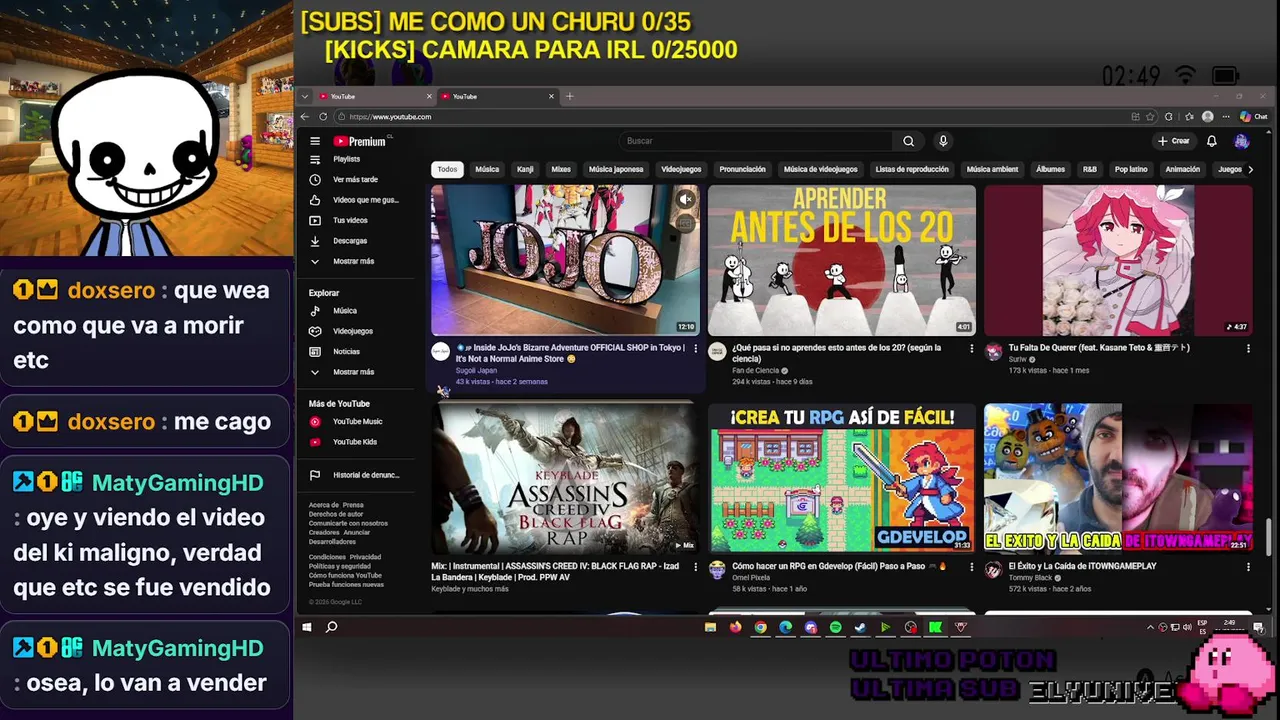The image size is (1280, 720).
Task: Open the notifications bell
Action: point(1211,141)
